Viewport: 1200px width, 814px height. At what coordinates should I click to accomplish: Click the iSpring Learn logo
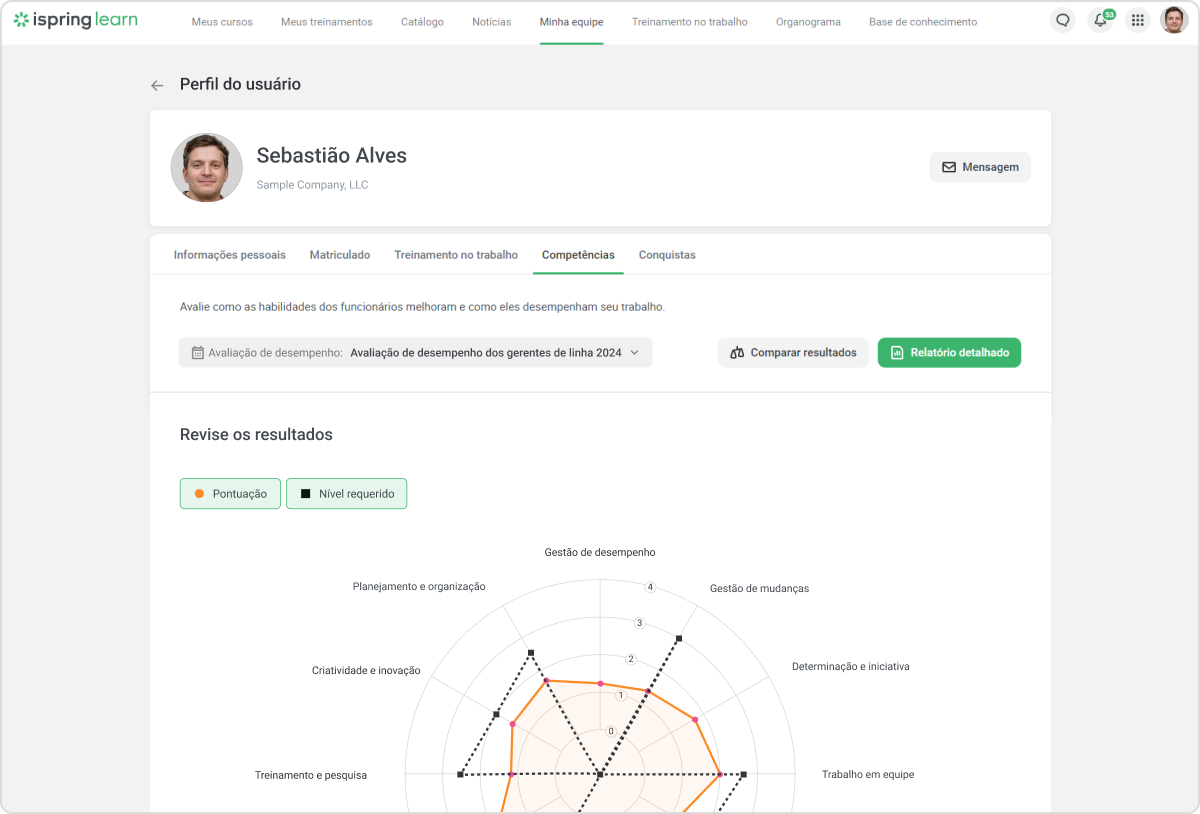[76, 20]
